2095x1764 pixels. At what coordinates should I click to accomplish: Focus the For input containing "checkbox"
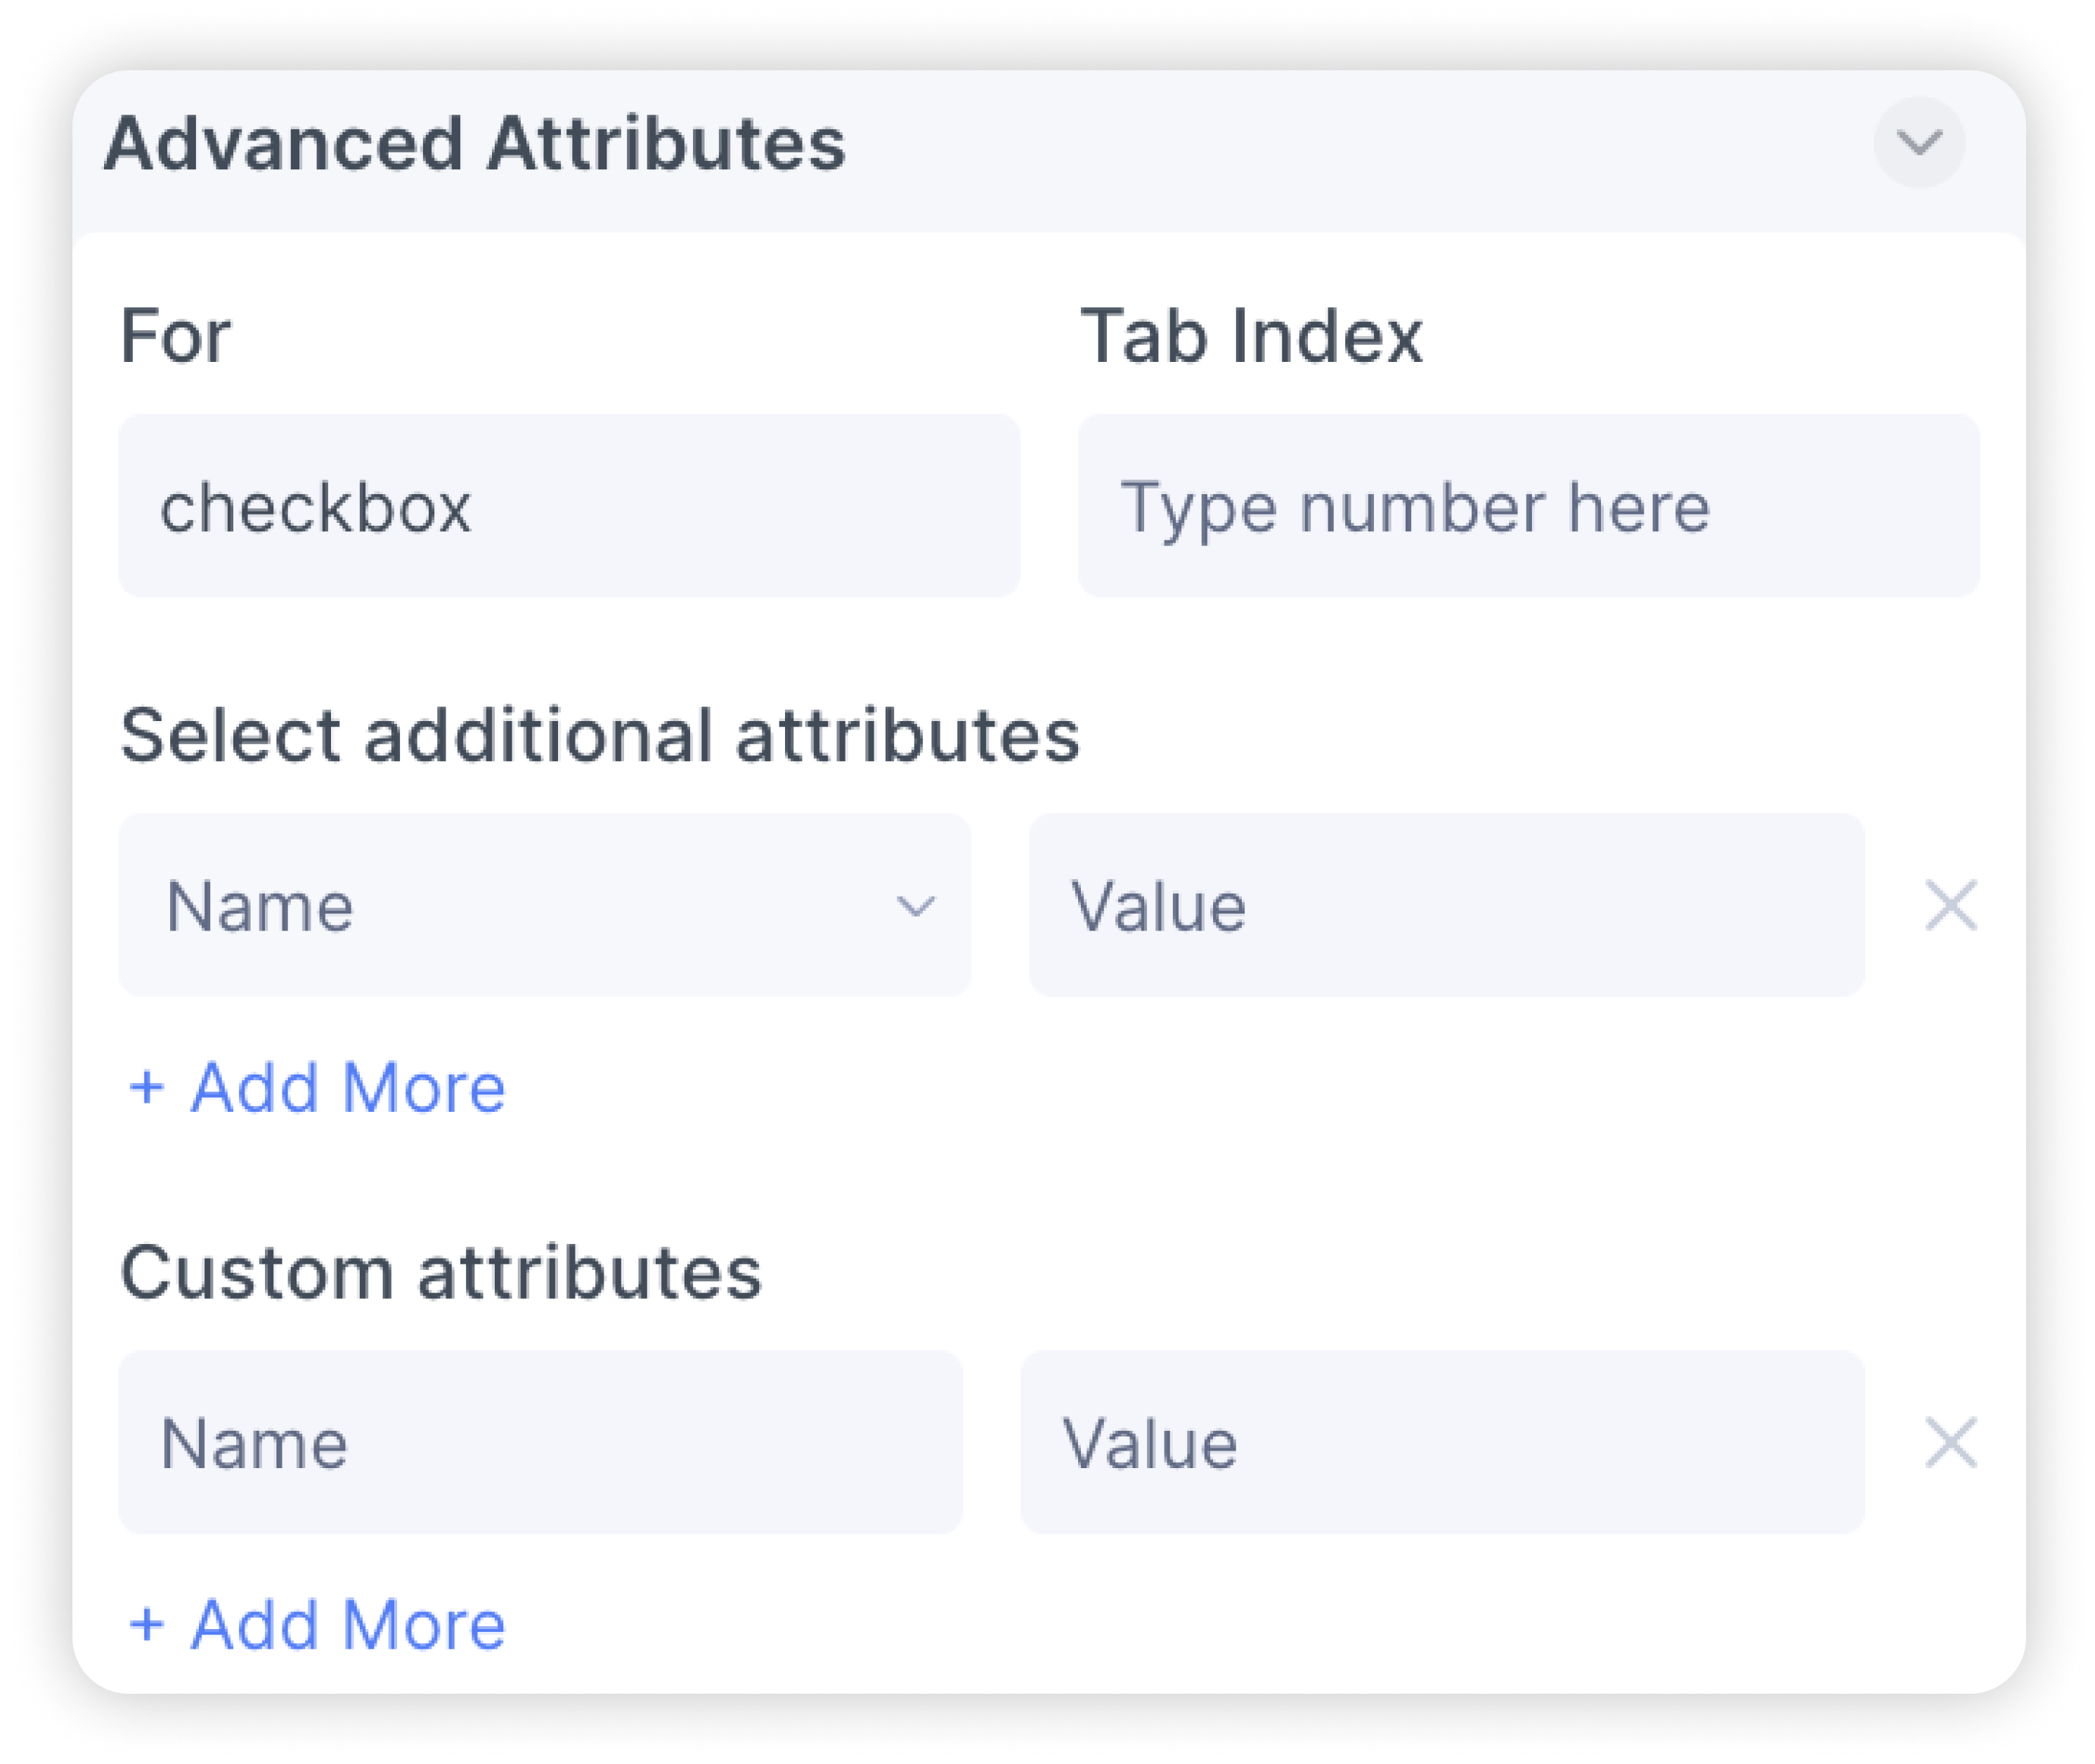pos(568,506)
